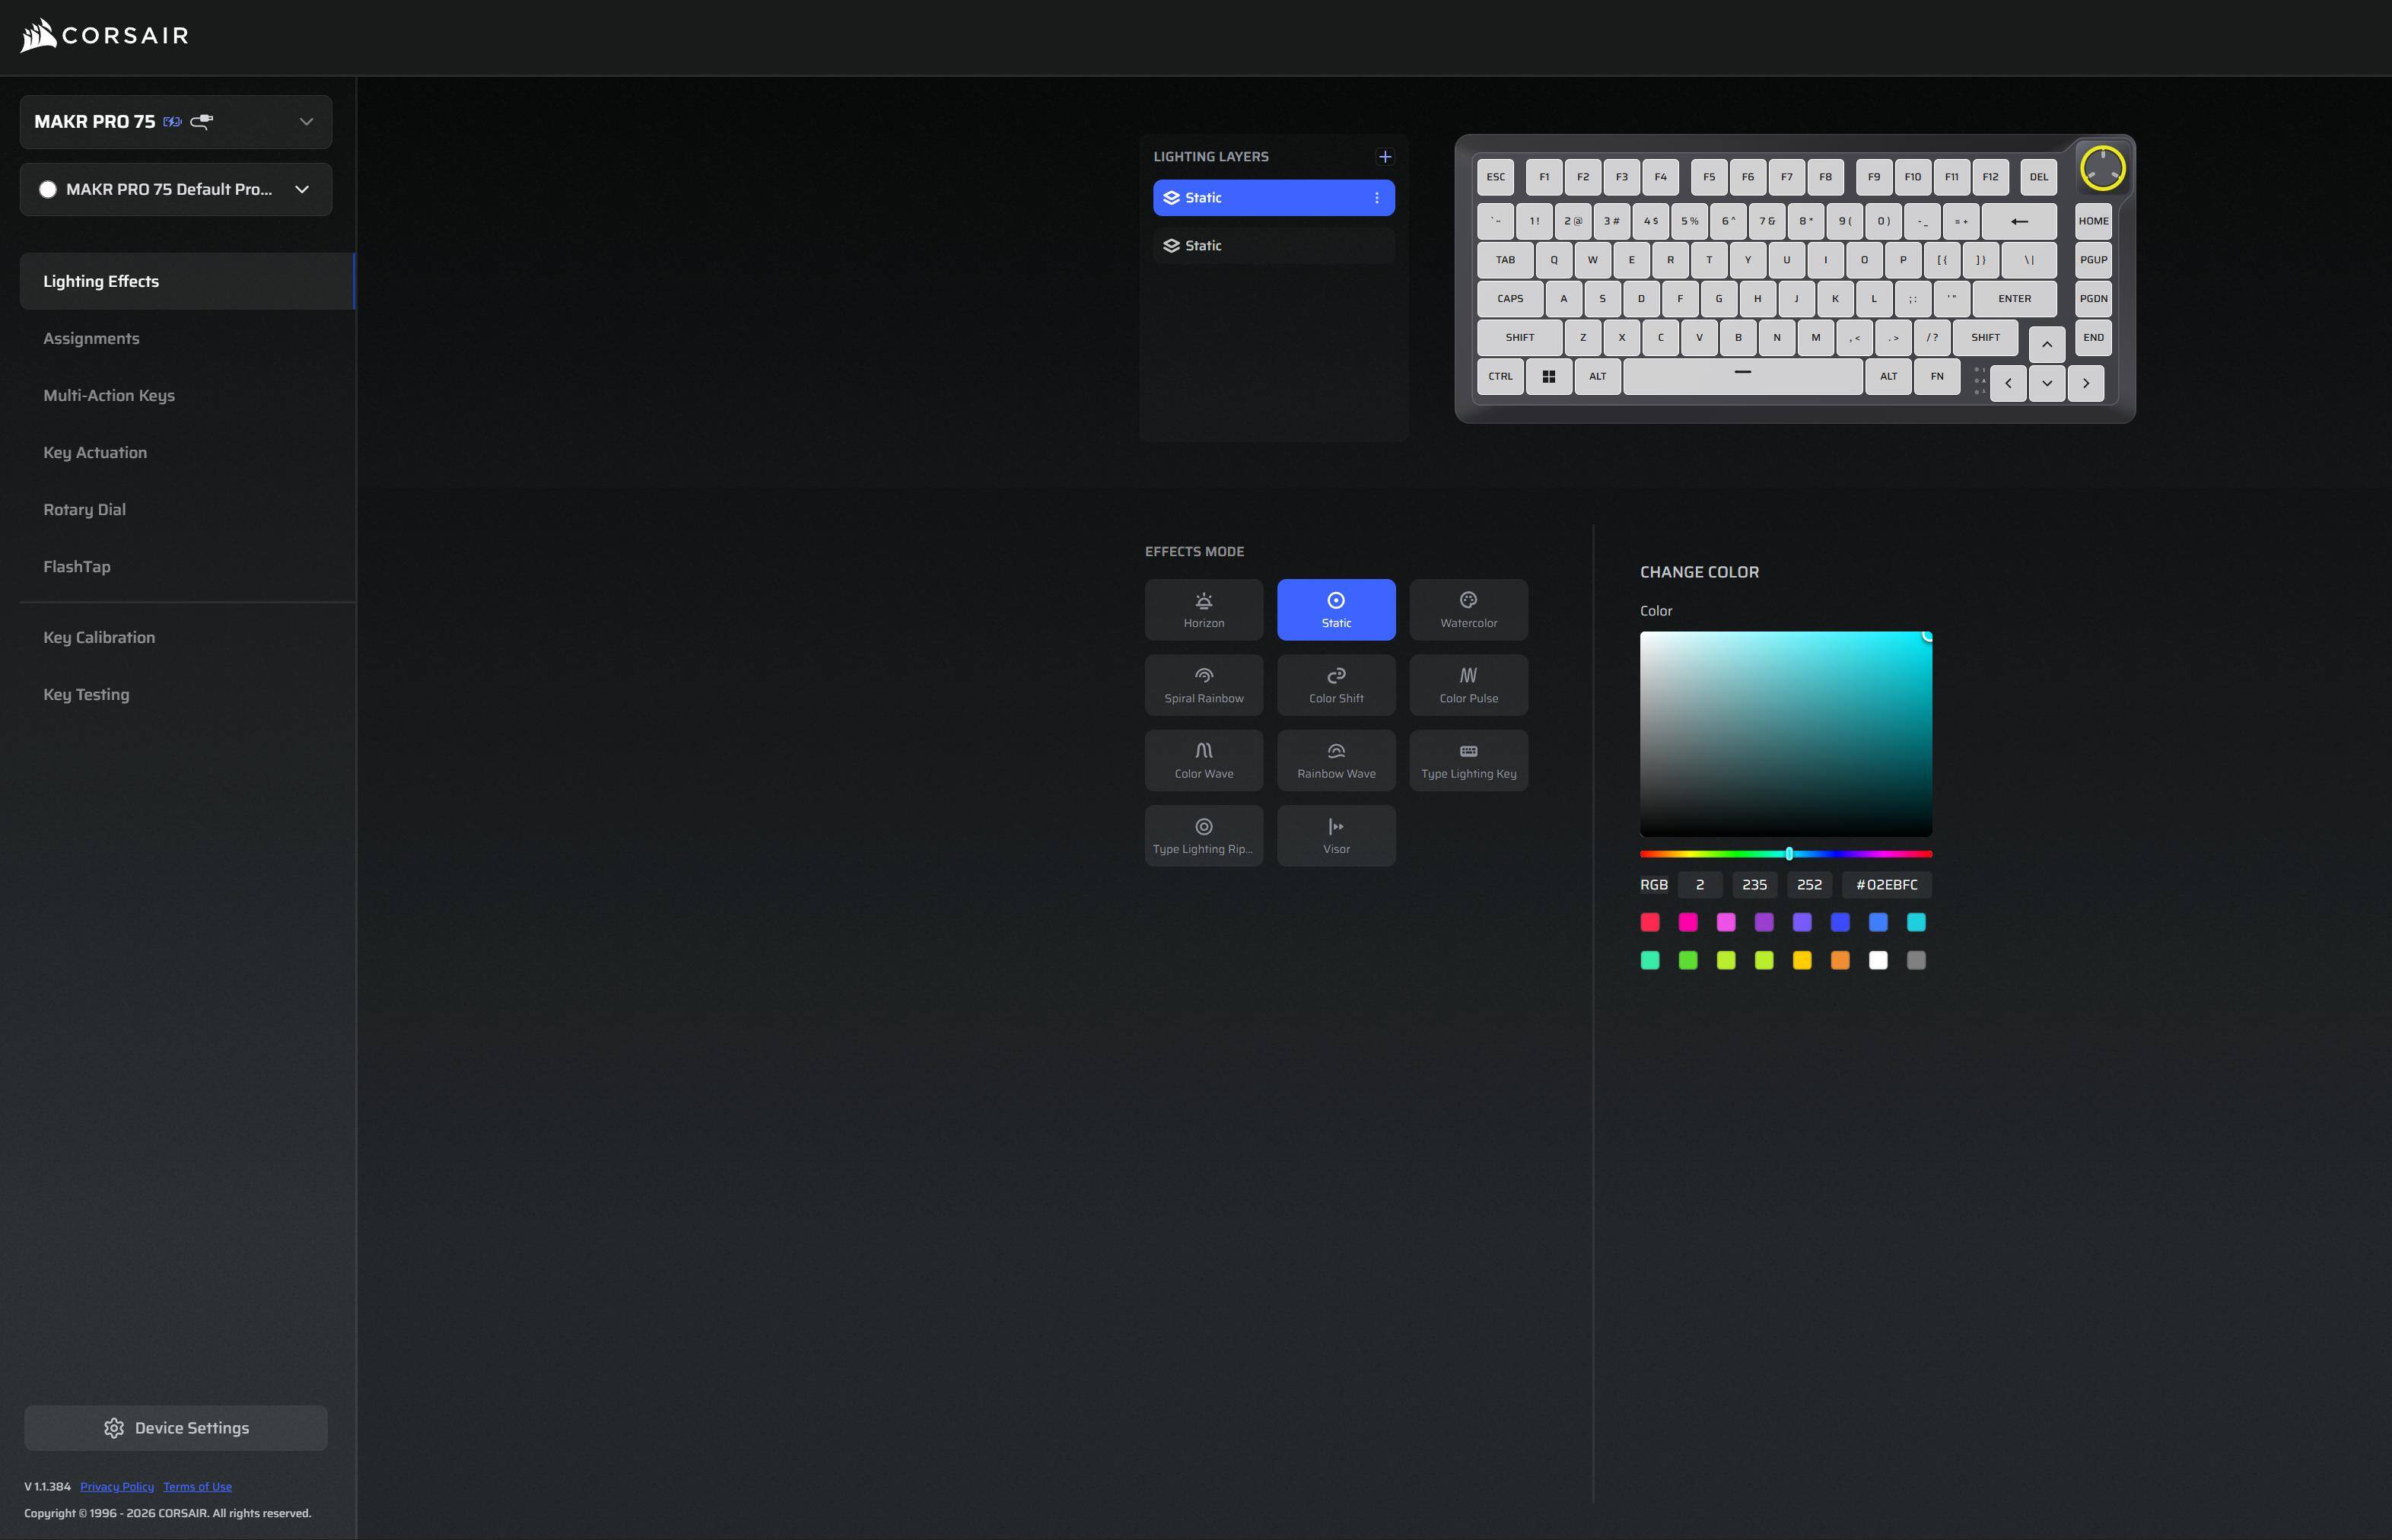Click the layers icon on the unselected Static layer

tap(1171, 246)
